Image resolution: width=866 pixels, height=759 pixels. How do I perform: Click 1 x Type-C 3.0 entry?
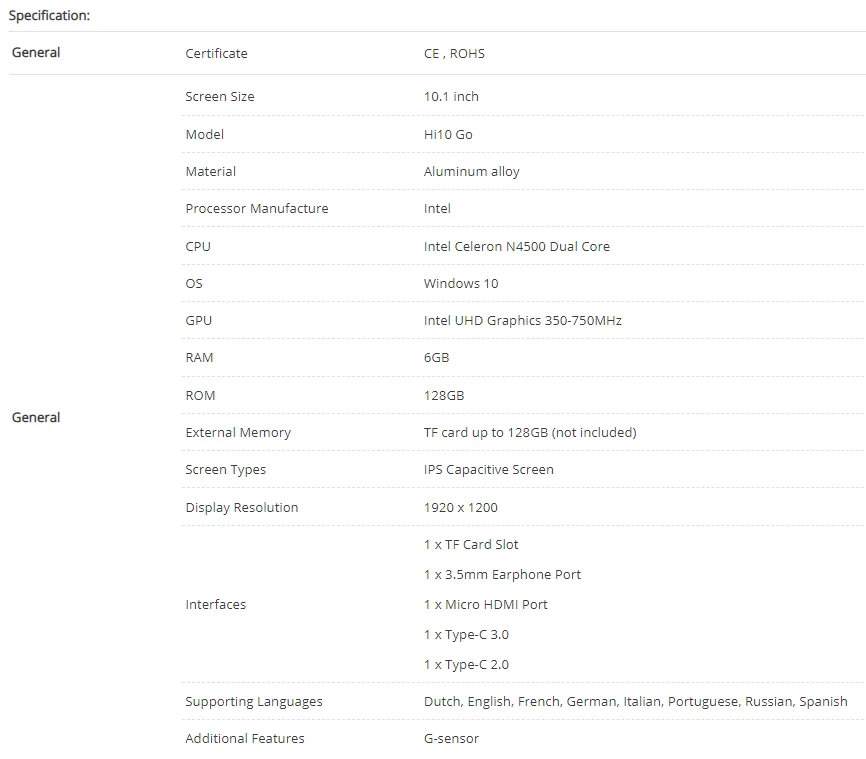coord(466,634)
